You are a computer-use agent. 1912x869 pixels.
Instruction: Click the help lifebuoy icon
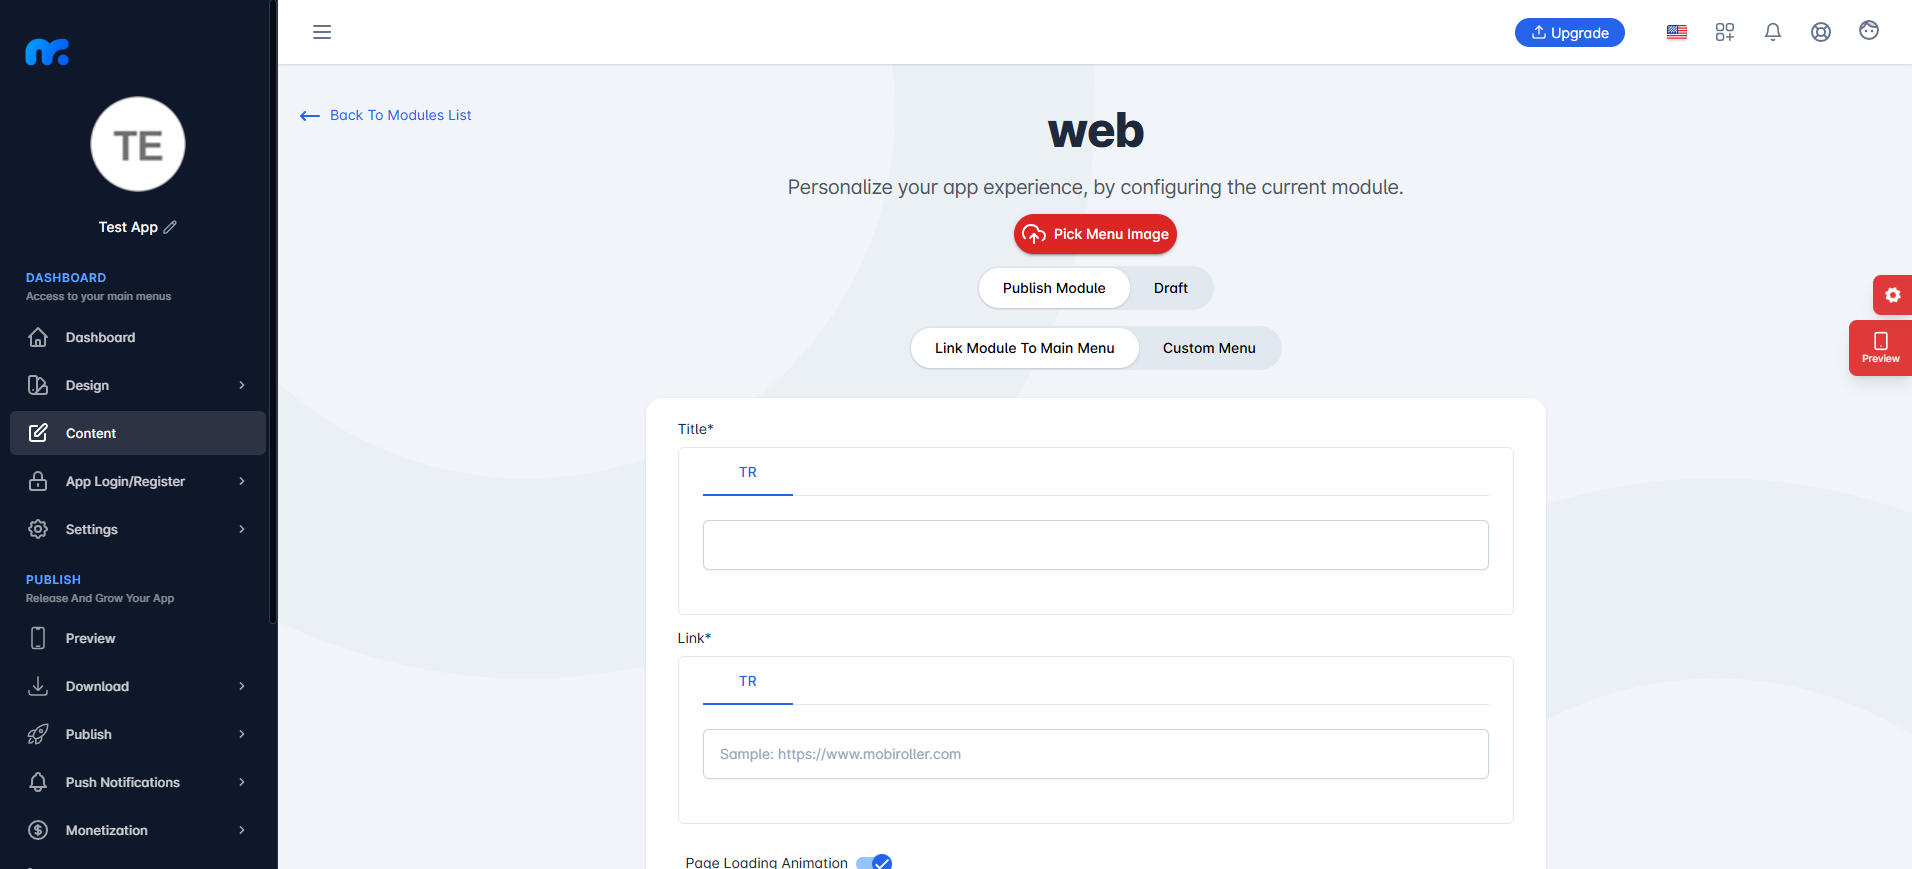pos(1821,32)
